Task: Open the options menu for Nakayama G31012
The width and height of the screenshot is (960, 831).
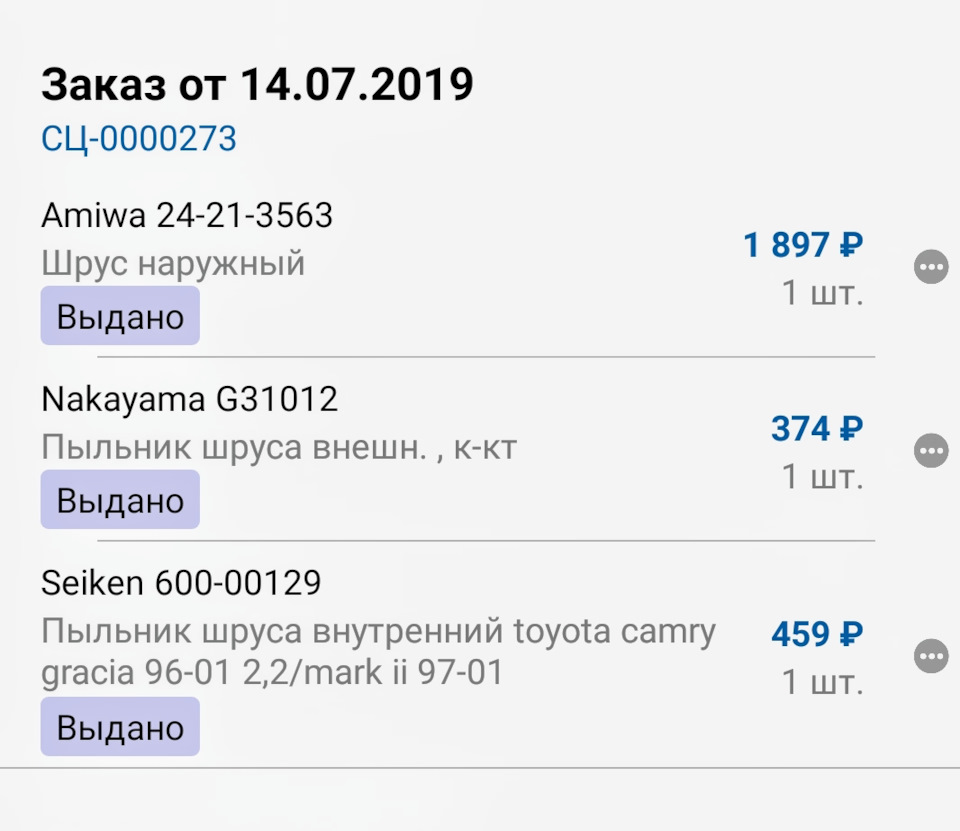Action: pos(931,451)
